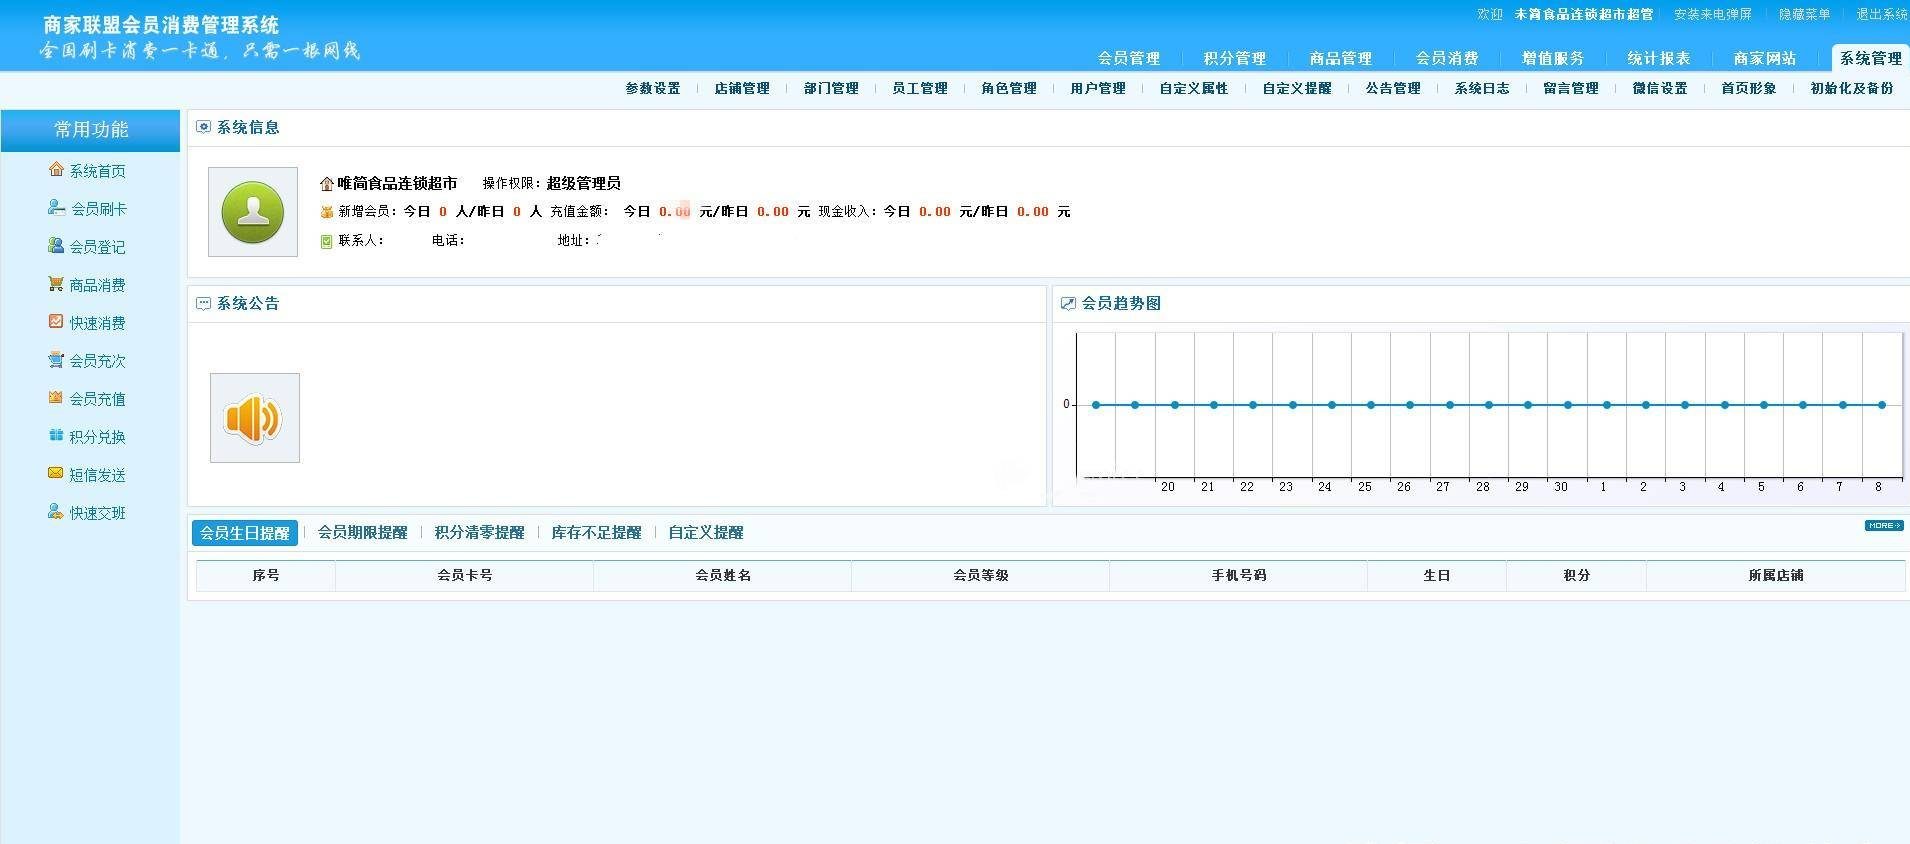The width and height of the screenshot is (1910, 844).
Task: Open 参数设置 in the submenu bar
Action: (x=652, y=88)
